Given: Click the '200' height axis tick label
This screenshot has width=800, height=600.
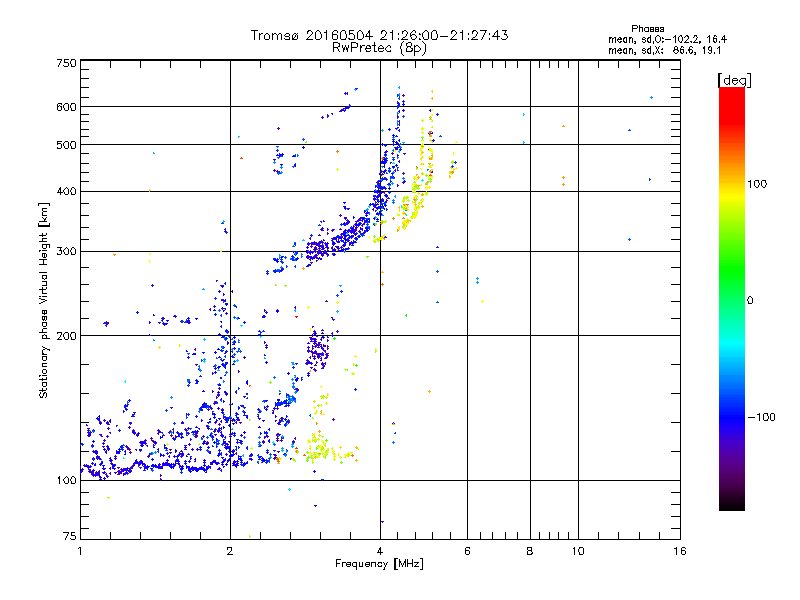Looking at the screenshot, I should 66,336.
